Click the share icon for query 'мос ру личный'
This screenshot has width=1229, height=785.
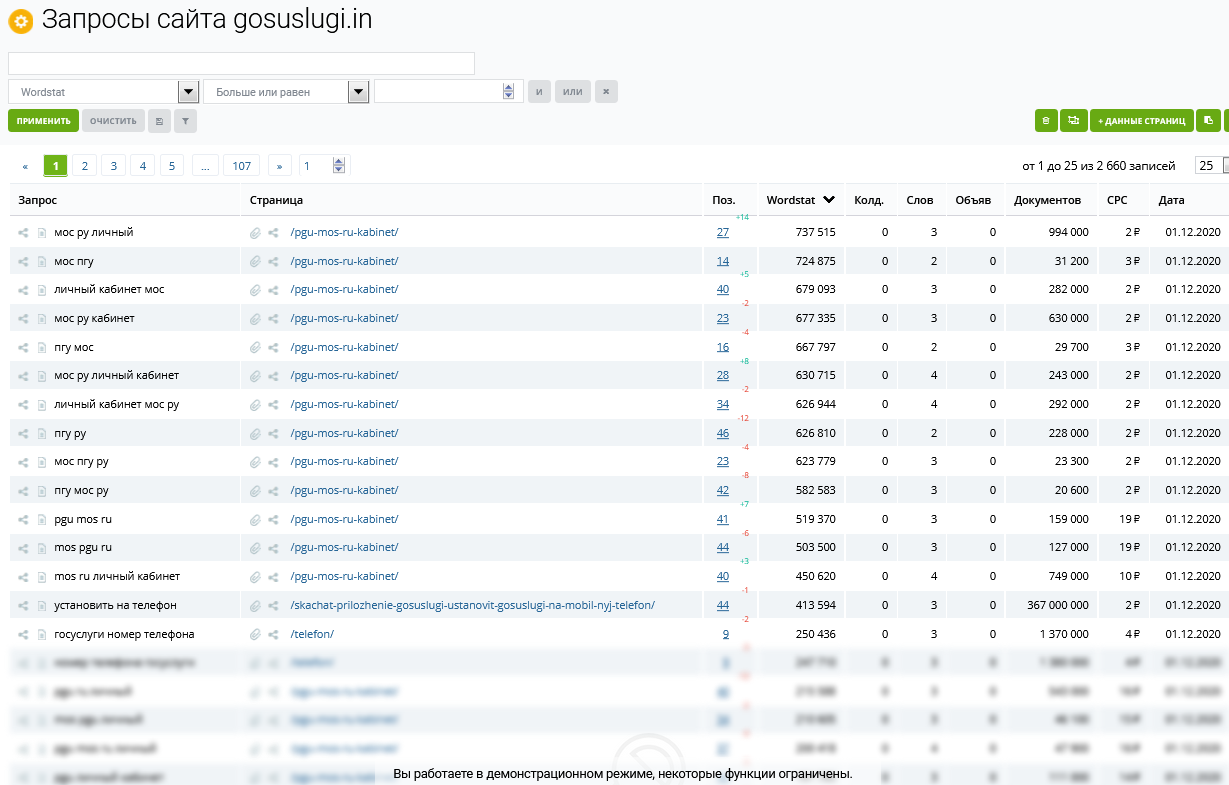pyautogui.click(x=24, y=233)
